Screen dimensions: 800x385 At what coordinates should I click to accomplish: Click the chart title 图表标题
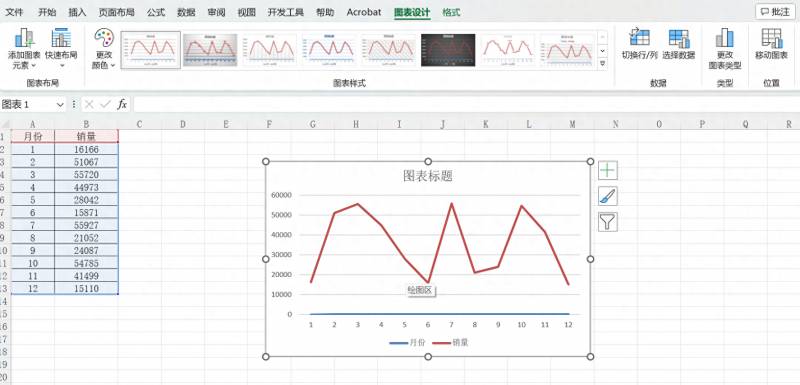pyautogui.click(x=428, y=176)
